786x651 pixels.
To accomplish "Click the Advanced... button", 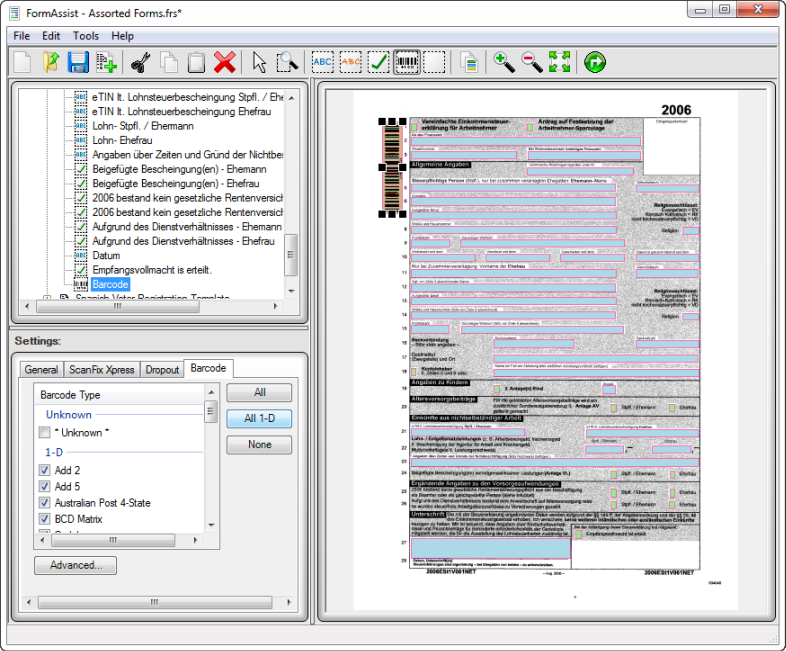I will pyautogui.click(x=75, y=565).
